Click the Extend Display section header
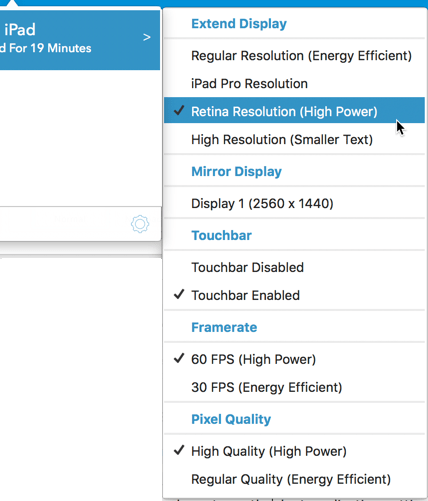 click(x=239, y=24)
